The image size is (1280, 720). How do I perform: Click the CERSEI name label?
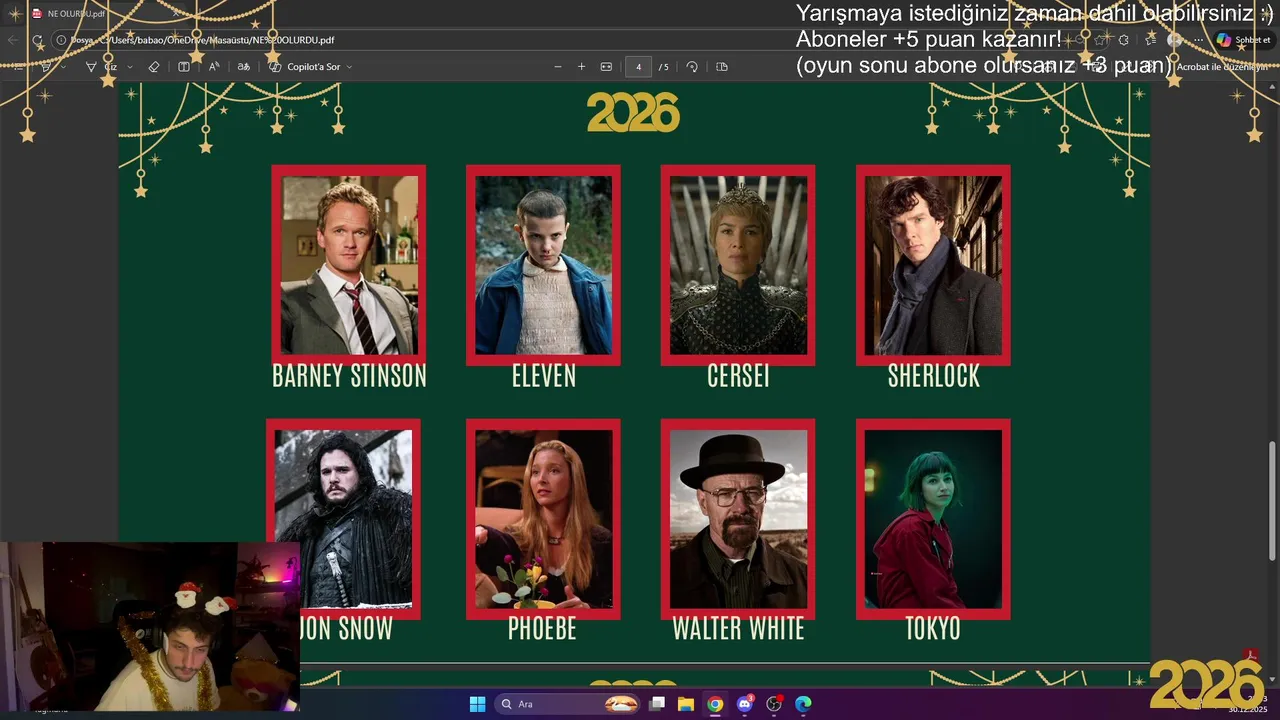(738, 376)
